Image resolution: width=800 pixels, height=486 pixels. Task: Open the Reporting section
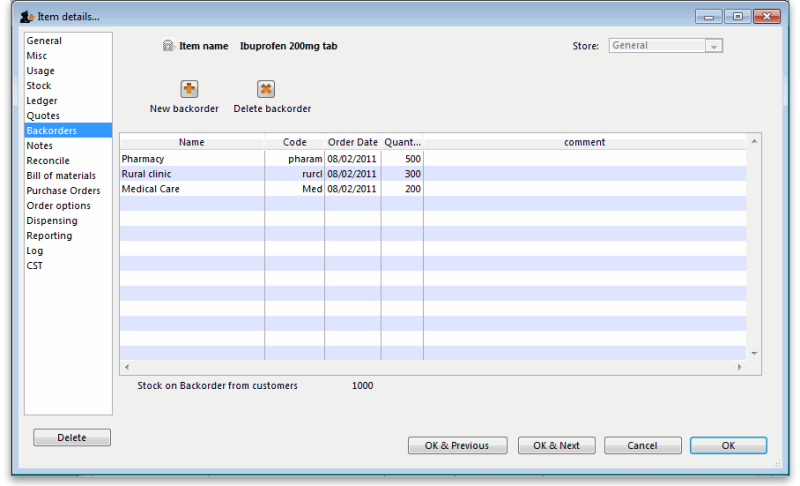(x=68, y=236)
